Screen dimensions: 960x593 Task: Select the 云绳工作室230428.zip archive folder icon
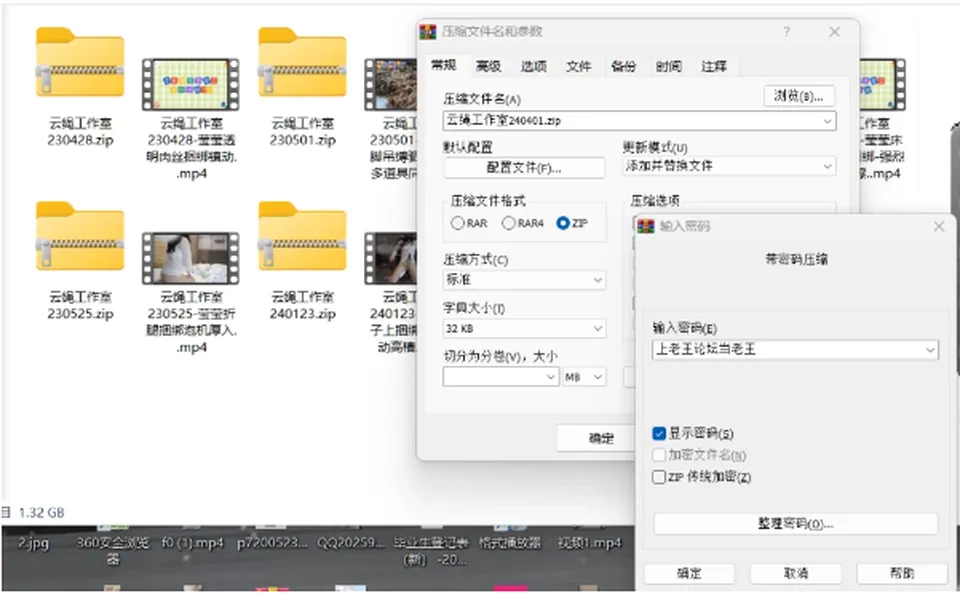click(80, 62)
